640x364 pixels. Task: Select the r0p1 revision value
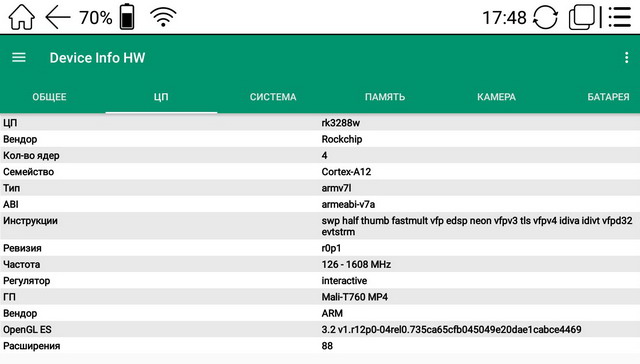pos(331,248)
